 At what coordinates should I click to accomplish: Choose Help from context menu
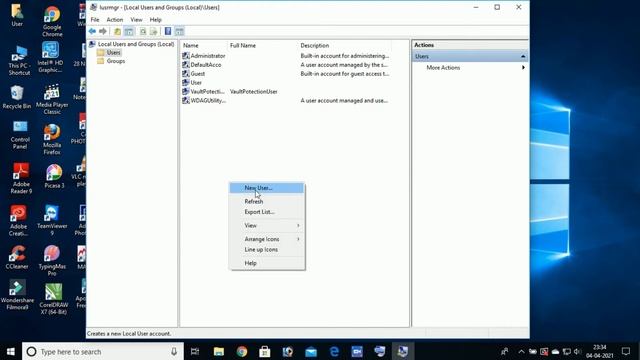267,263
